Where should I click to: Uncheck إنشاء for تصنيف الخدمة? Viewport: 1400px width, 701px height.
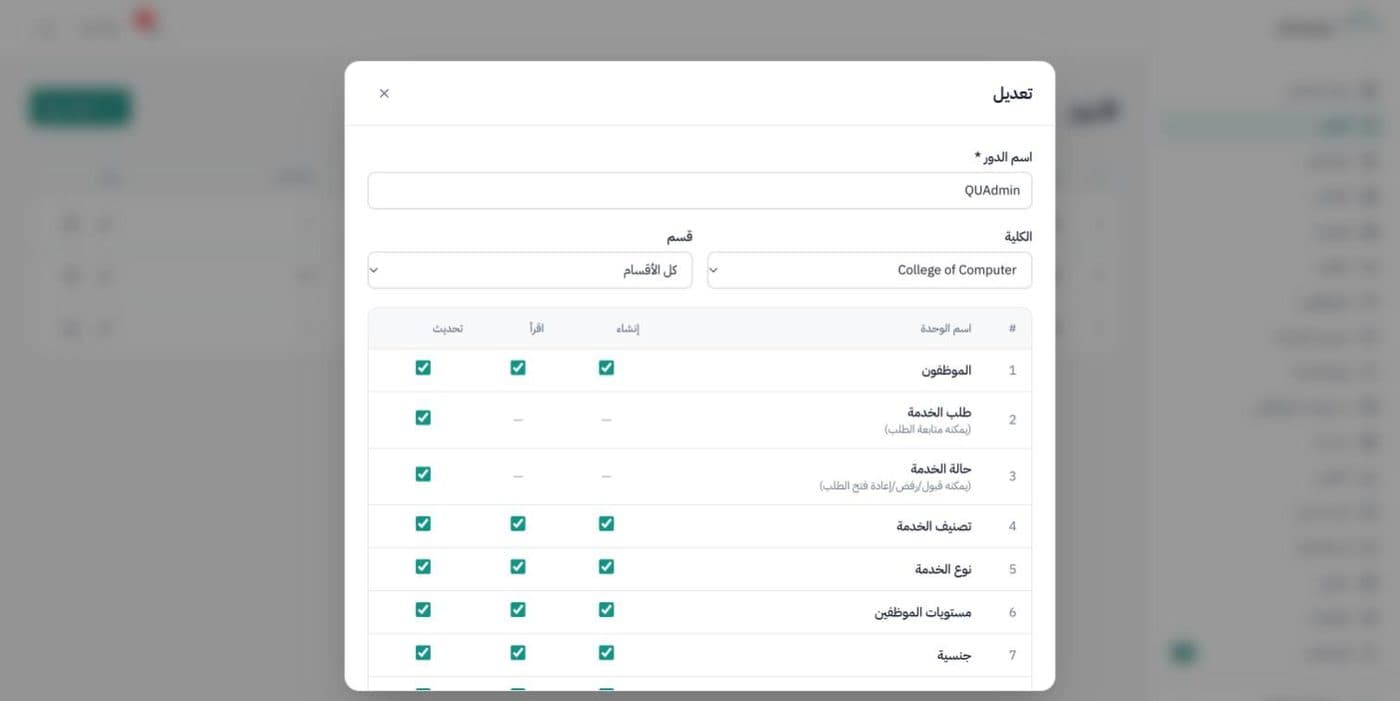click(606, 523)
